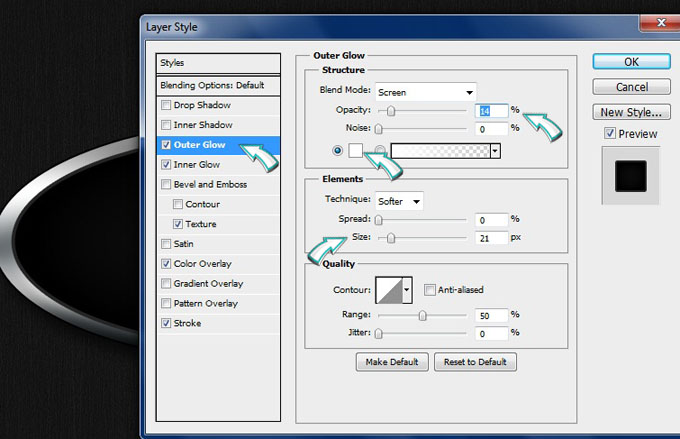This screenshot has width=680, height=439.
Task: Disable the Preview checkbox
Action: (x=610, y=134)
